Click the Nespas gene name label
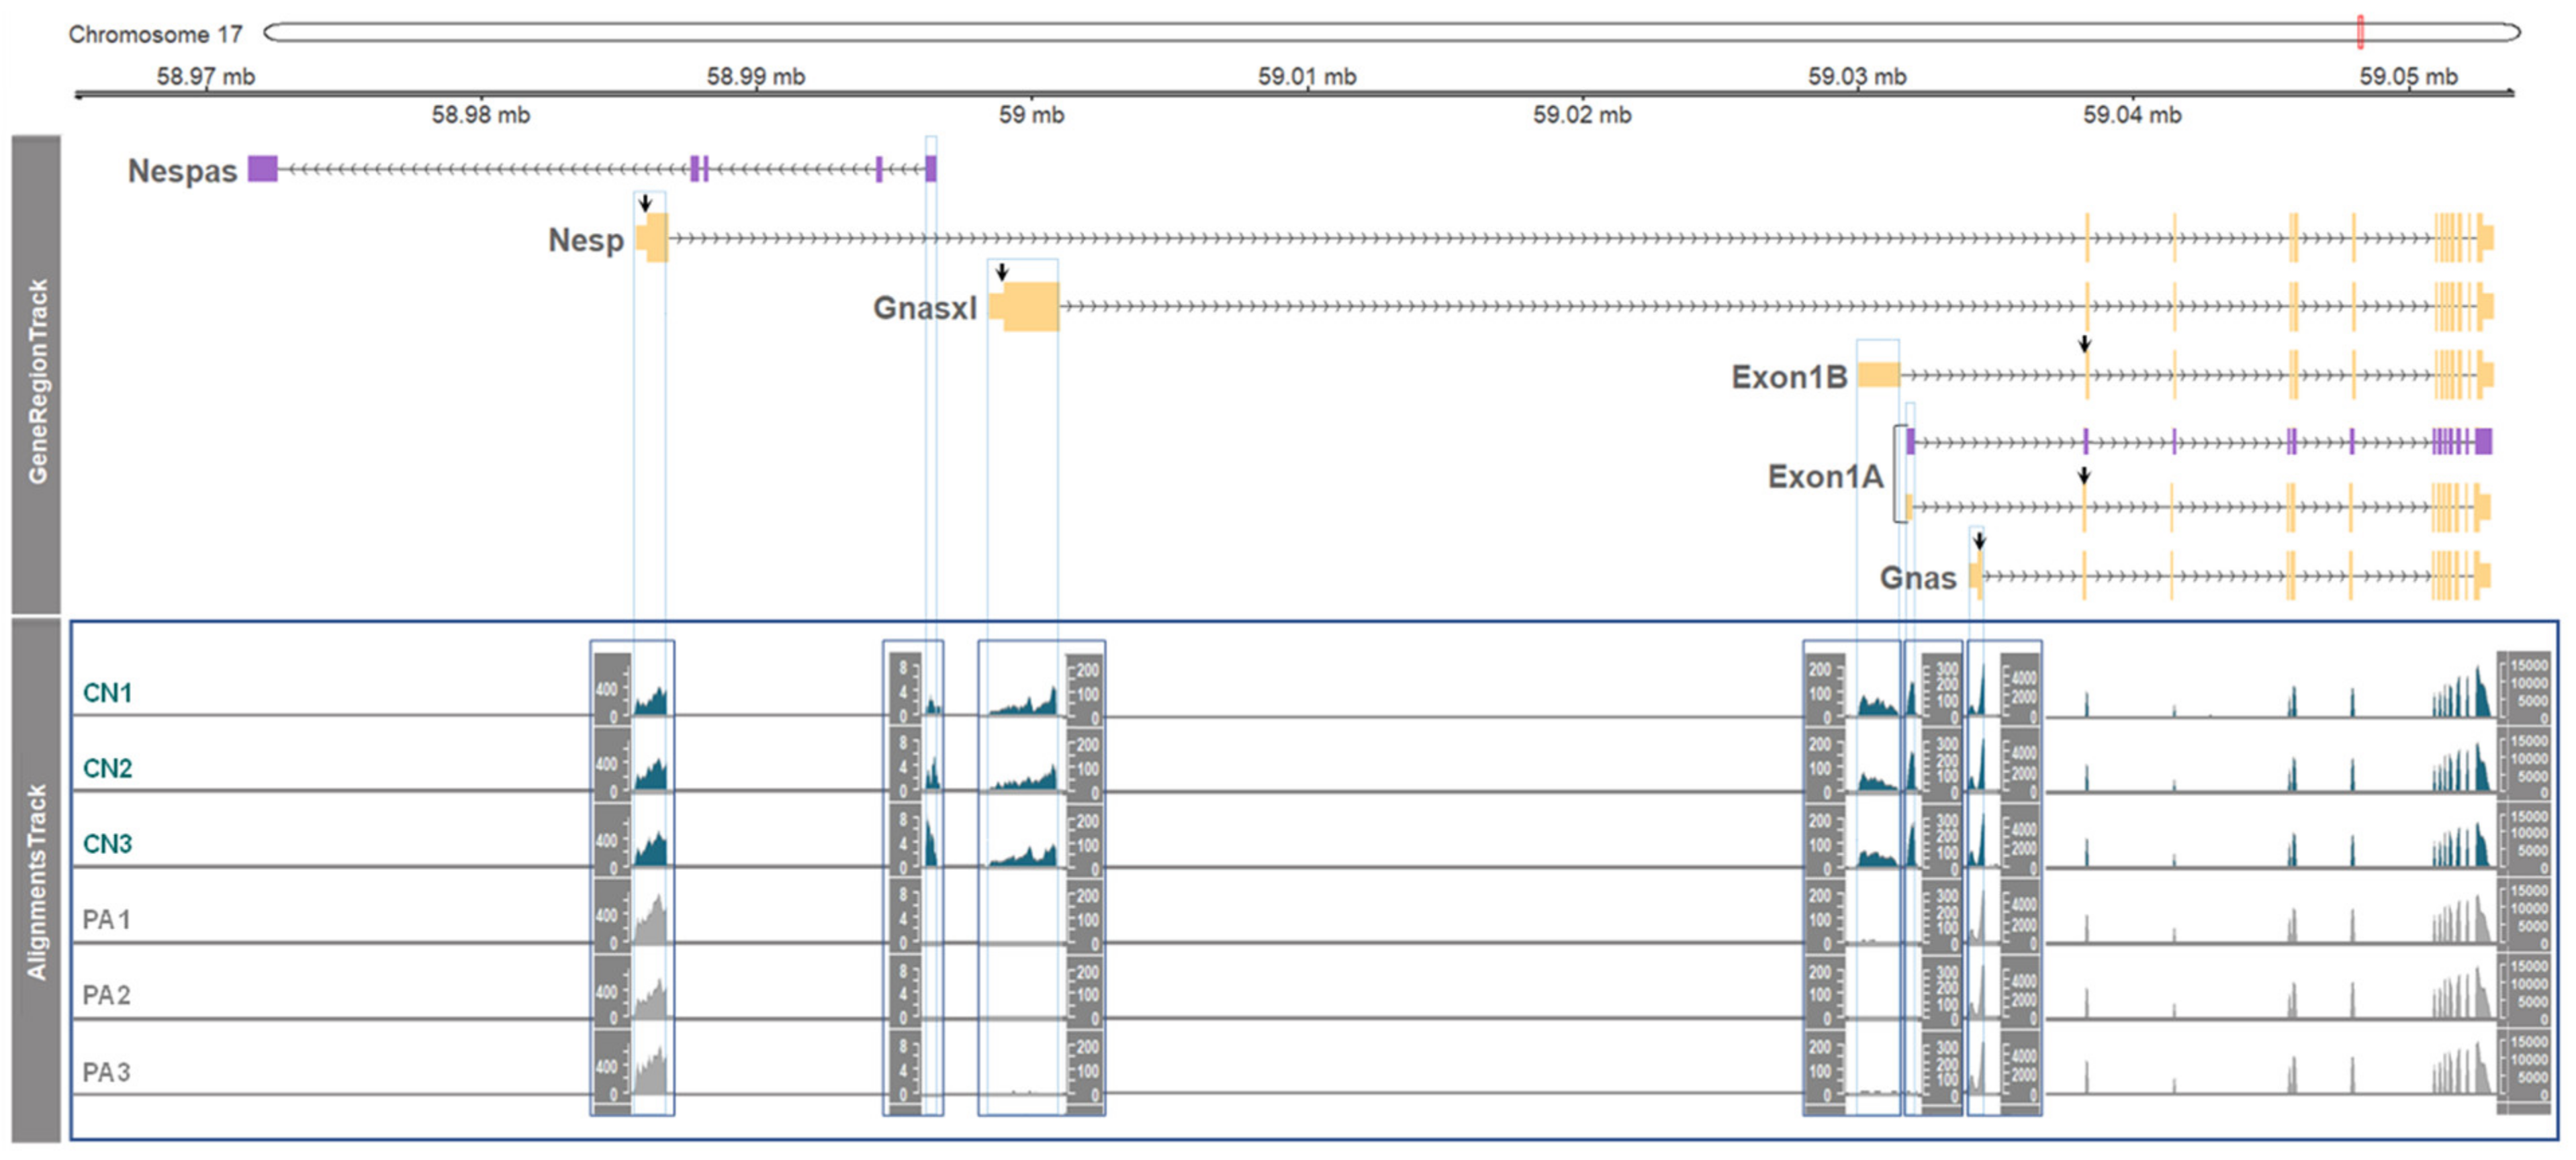Image resolution: width=2576 pixels, height=1160 pixels. 182,171
